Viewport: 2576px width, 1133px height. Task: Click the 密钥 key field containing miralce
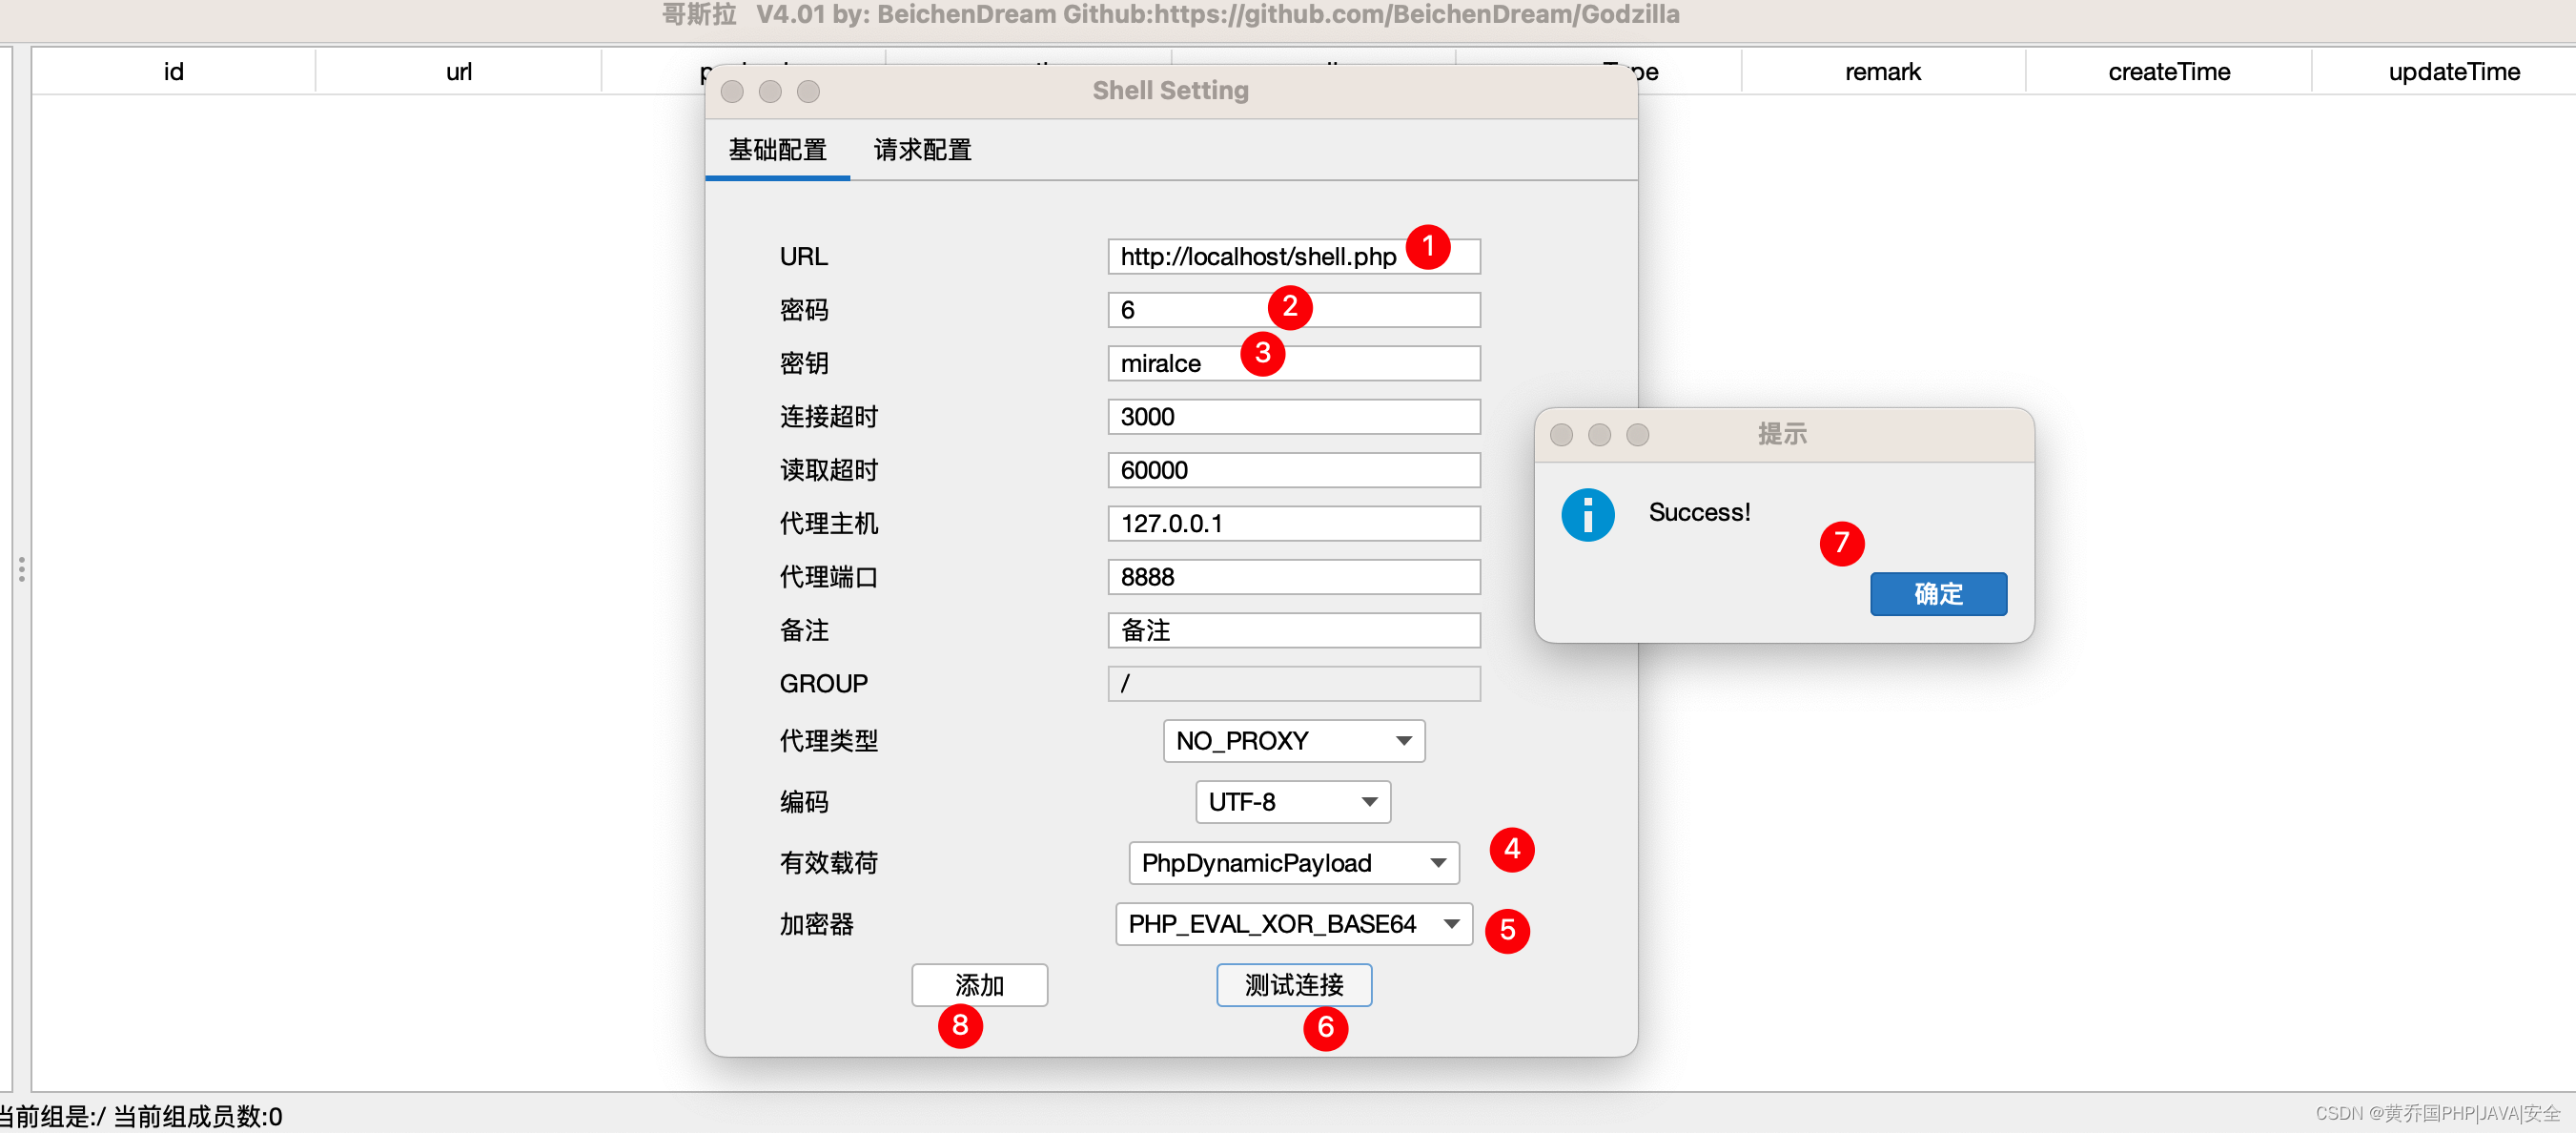pyautogui.click(x=1293, y=363)
